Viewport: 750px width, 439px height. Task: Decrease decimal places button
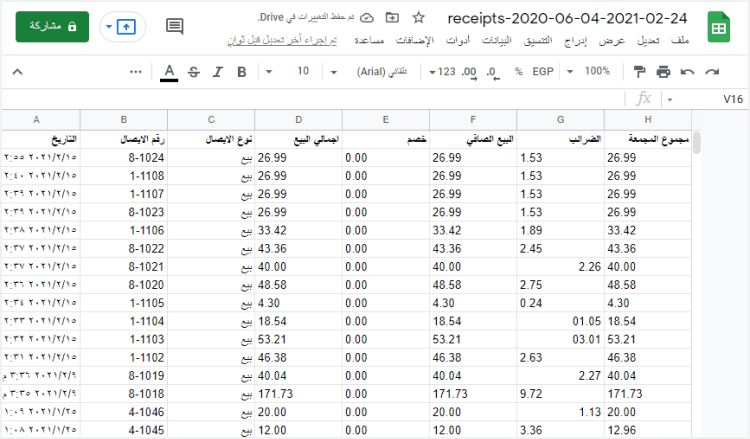[x=493, y=73]
